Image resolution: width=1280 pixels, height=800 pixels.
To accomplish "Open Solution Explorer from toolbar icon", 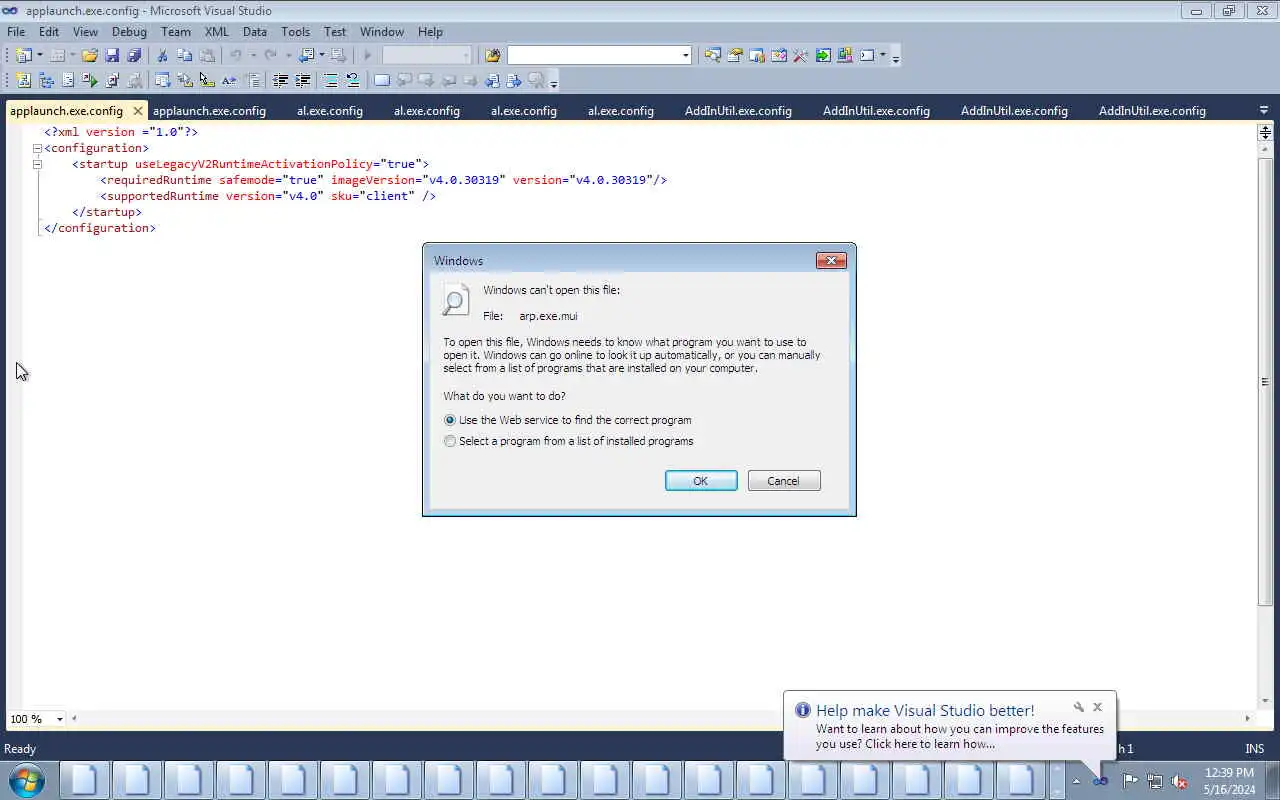I will (712, 55).
